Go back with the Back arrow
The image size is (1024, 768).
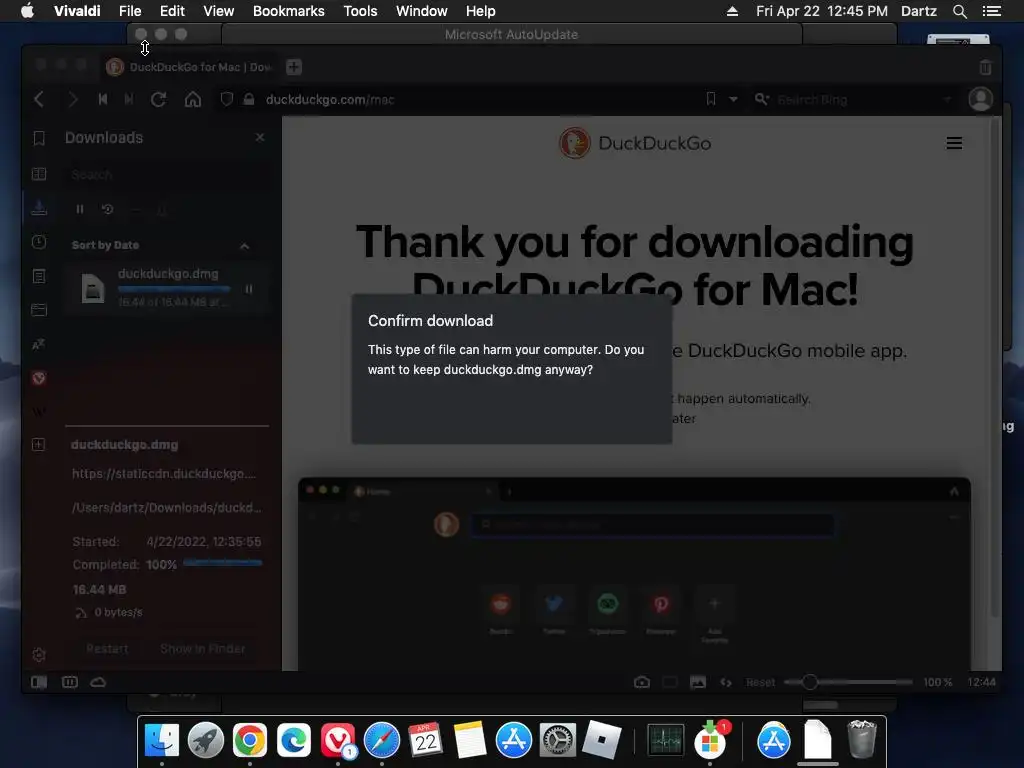(39, 99)
